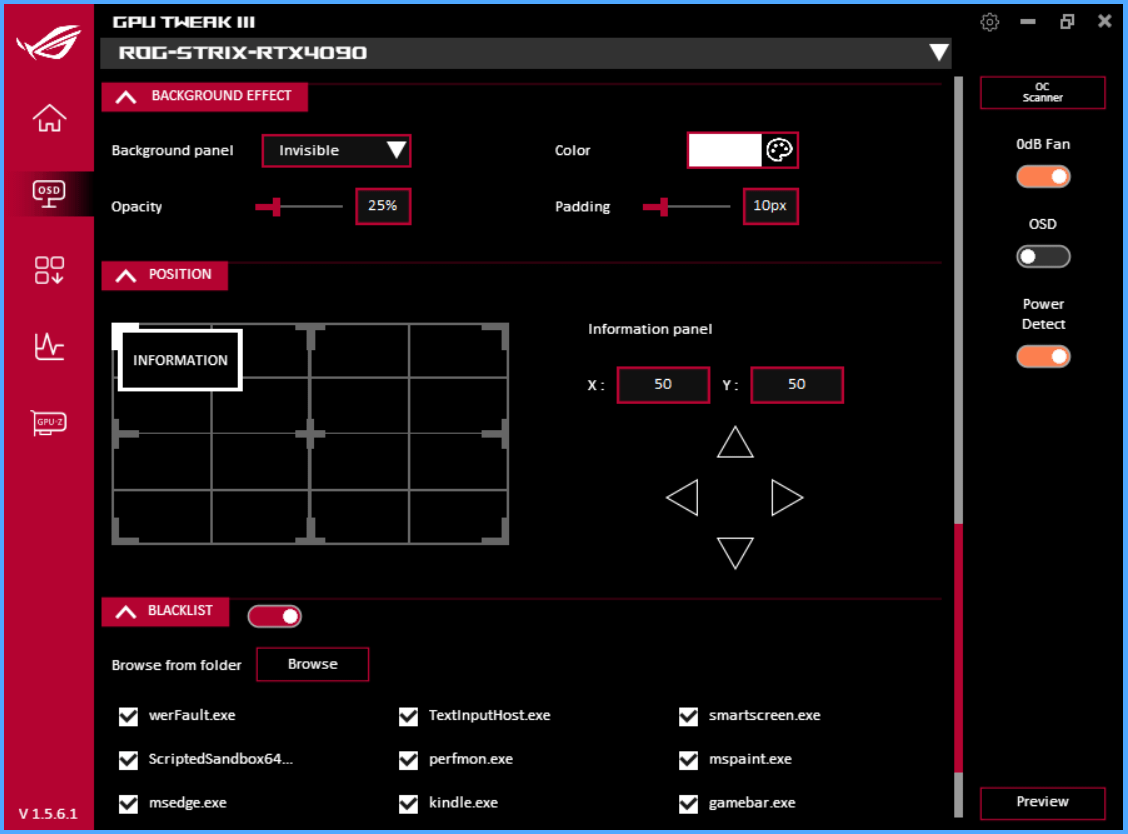Screen dimensions: 1128x834
Task: Open the monitor graph sidebar icon
Action: pos(49,346)
